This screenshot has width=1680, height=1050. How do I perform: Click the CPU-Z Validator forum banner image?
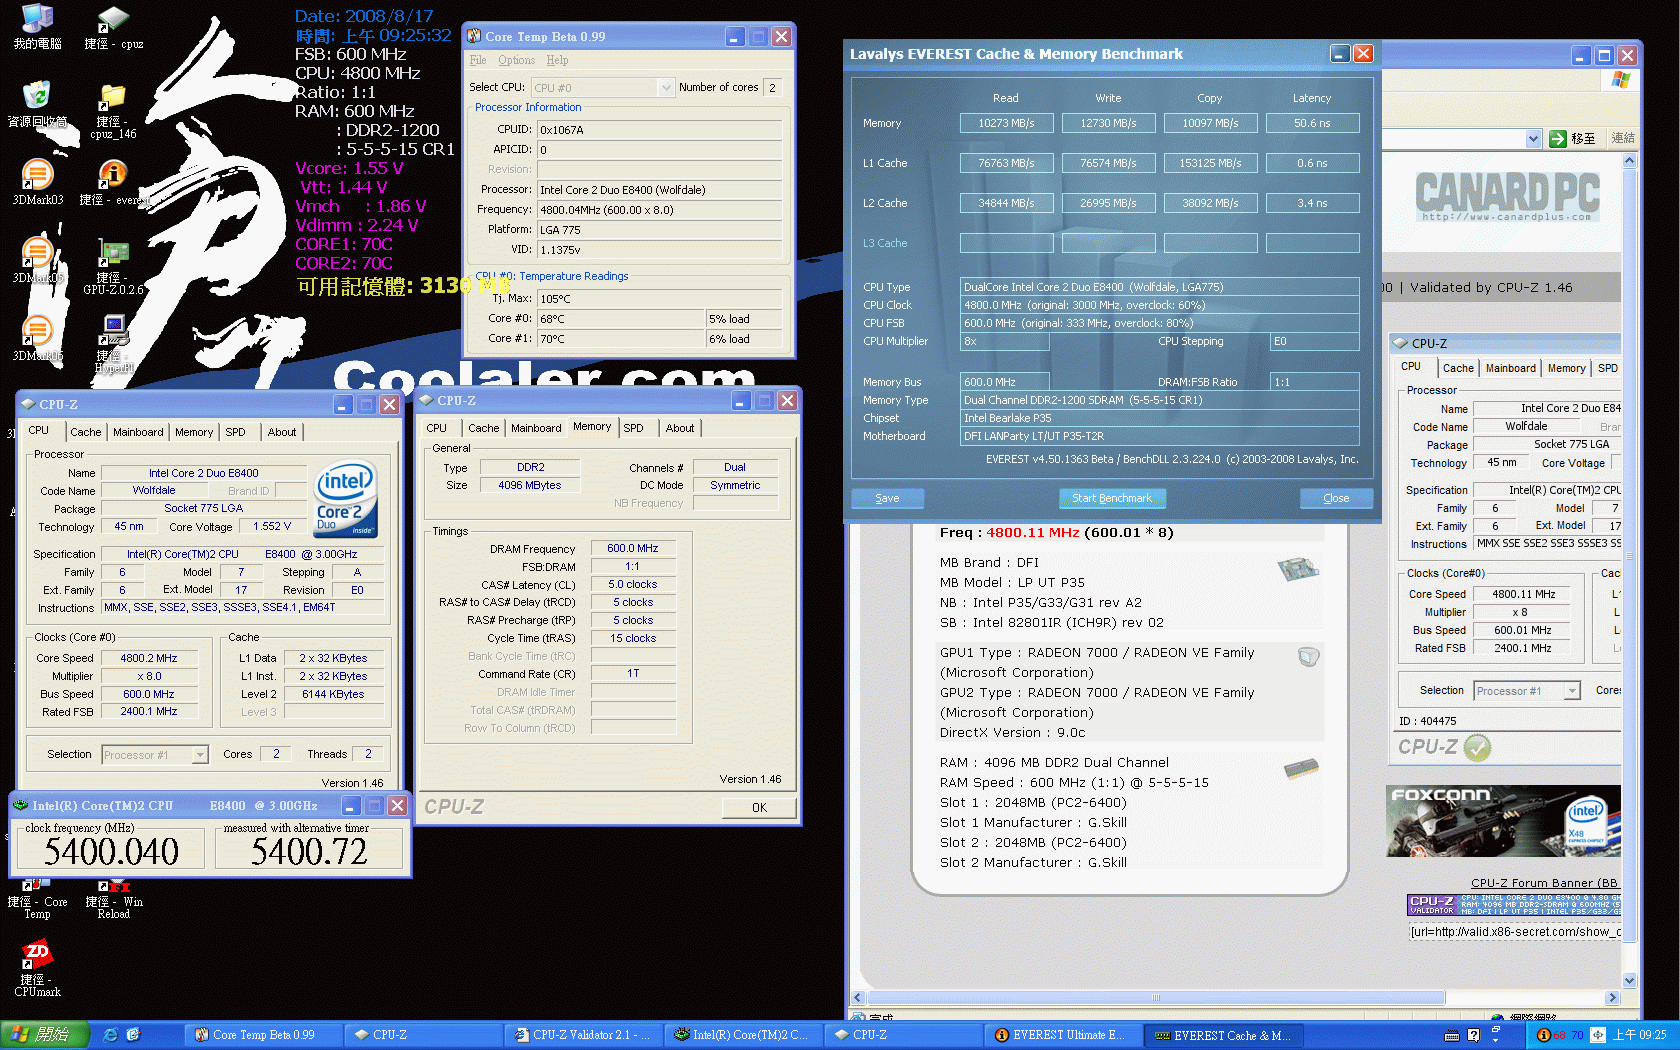(x=1514, y=905)
